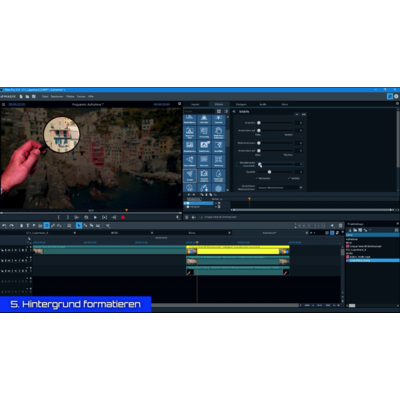Click the redo arrow in timeline toolbar
400x400 pixels.
[x=11, y=226]
